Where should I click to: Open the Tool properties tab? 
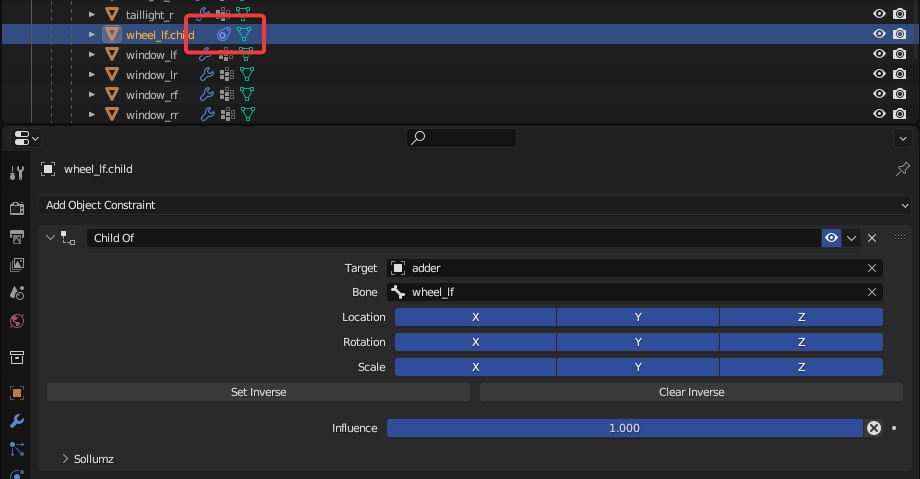click(x=16, y=173)
